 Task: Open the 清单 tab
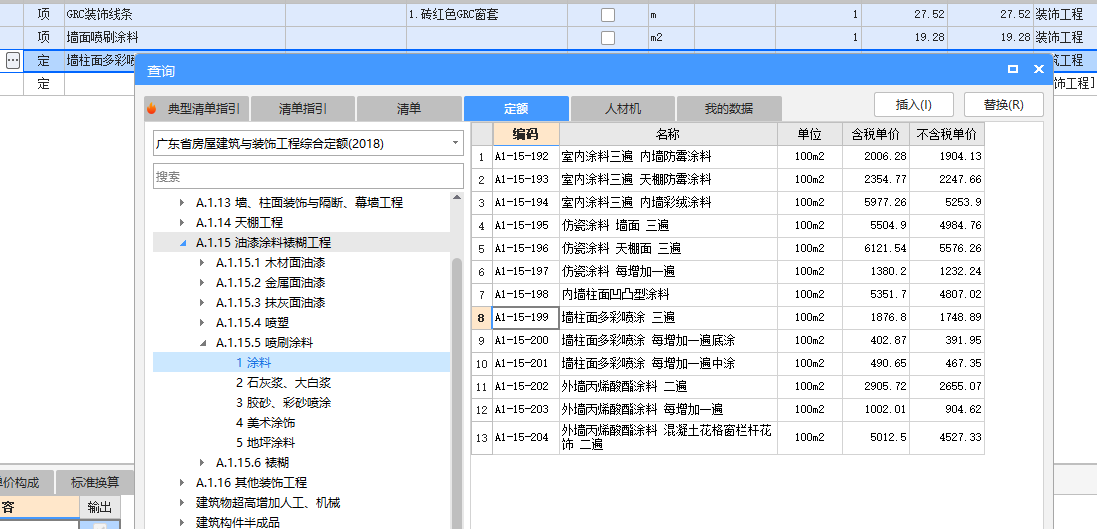coord(409,109)
